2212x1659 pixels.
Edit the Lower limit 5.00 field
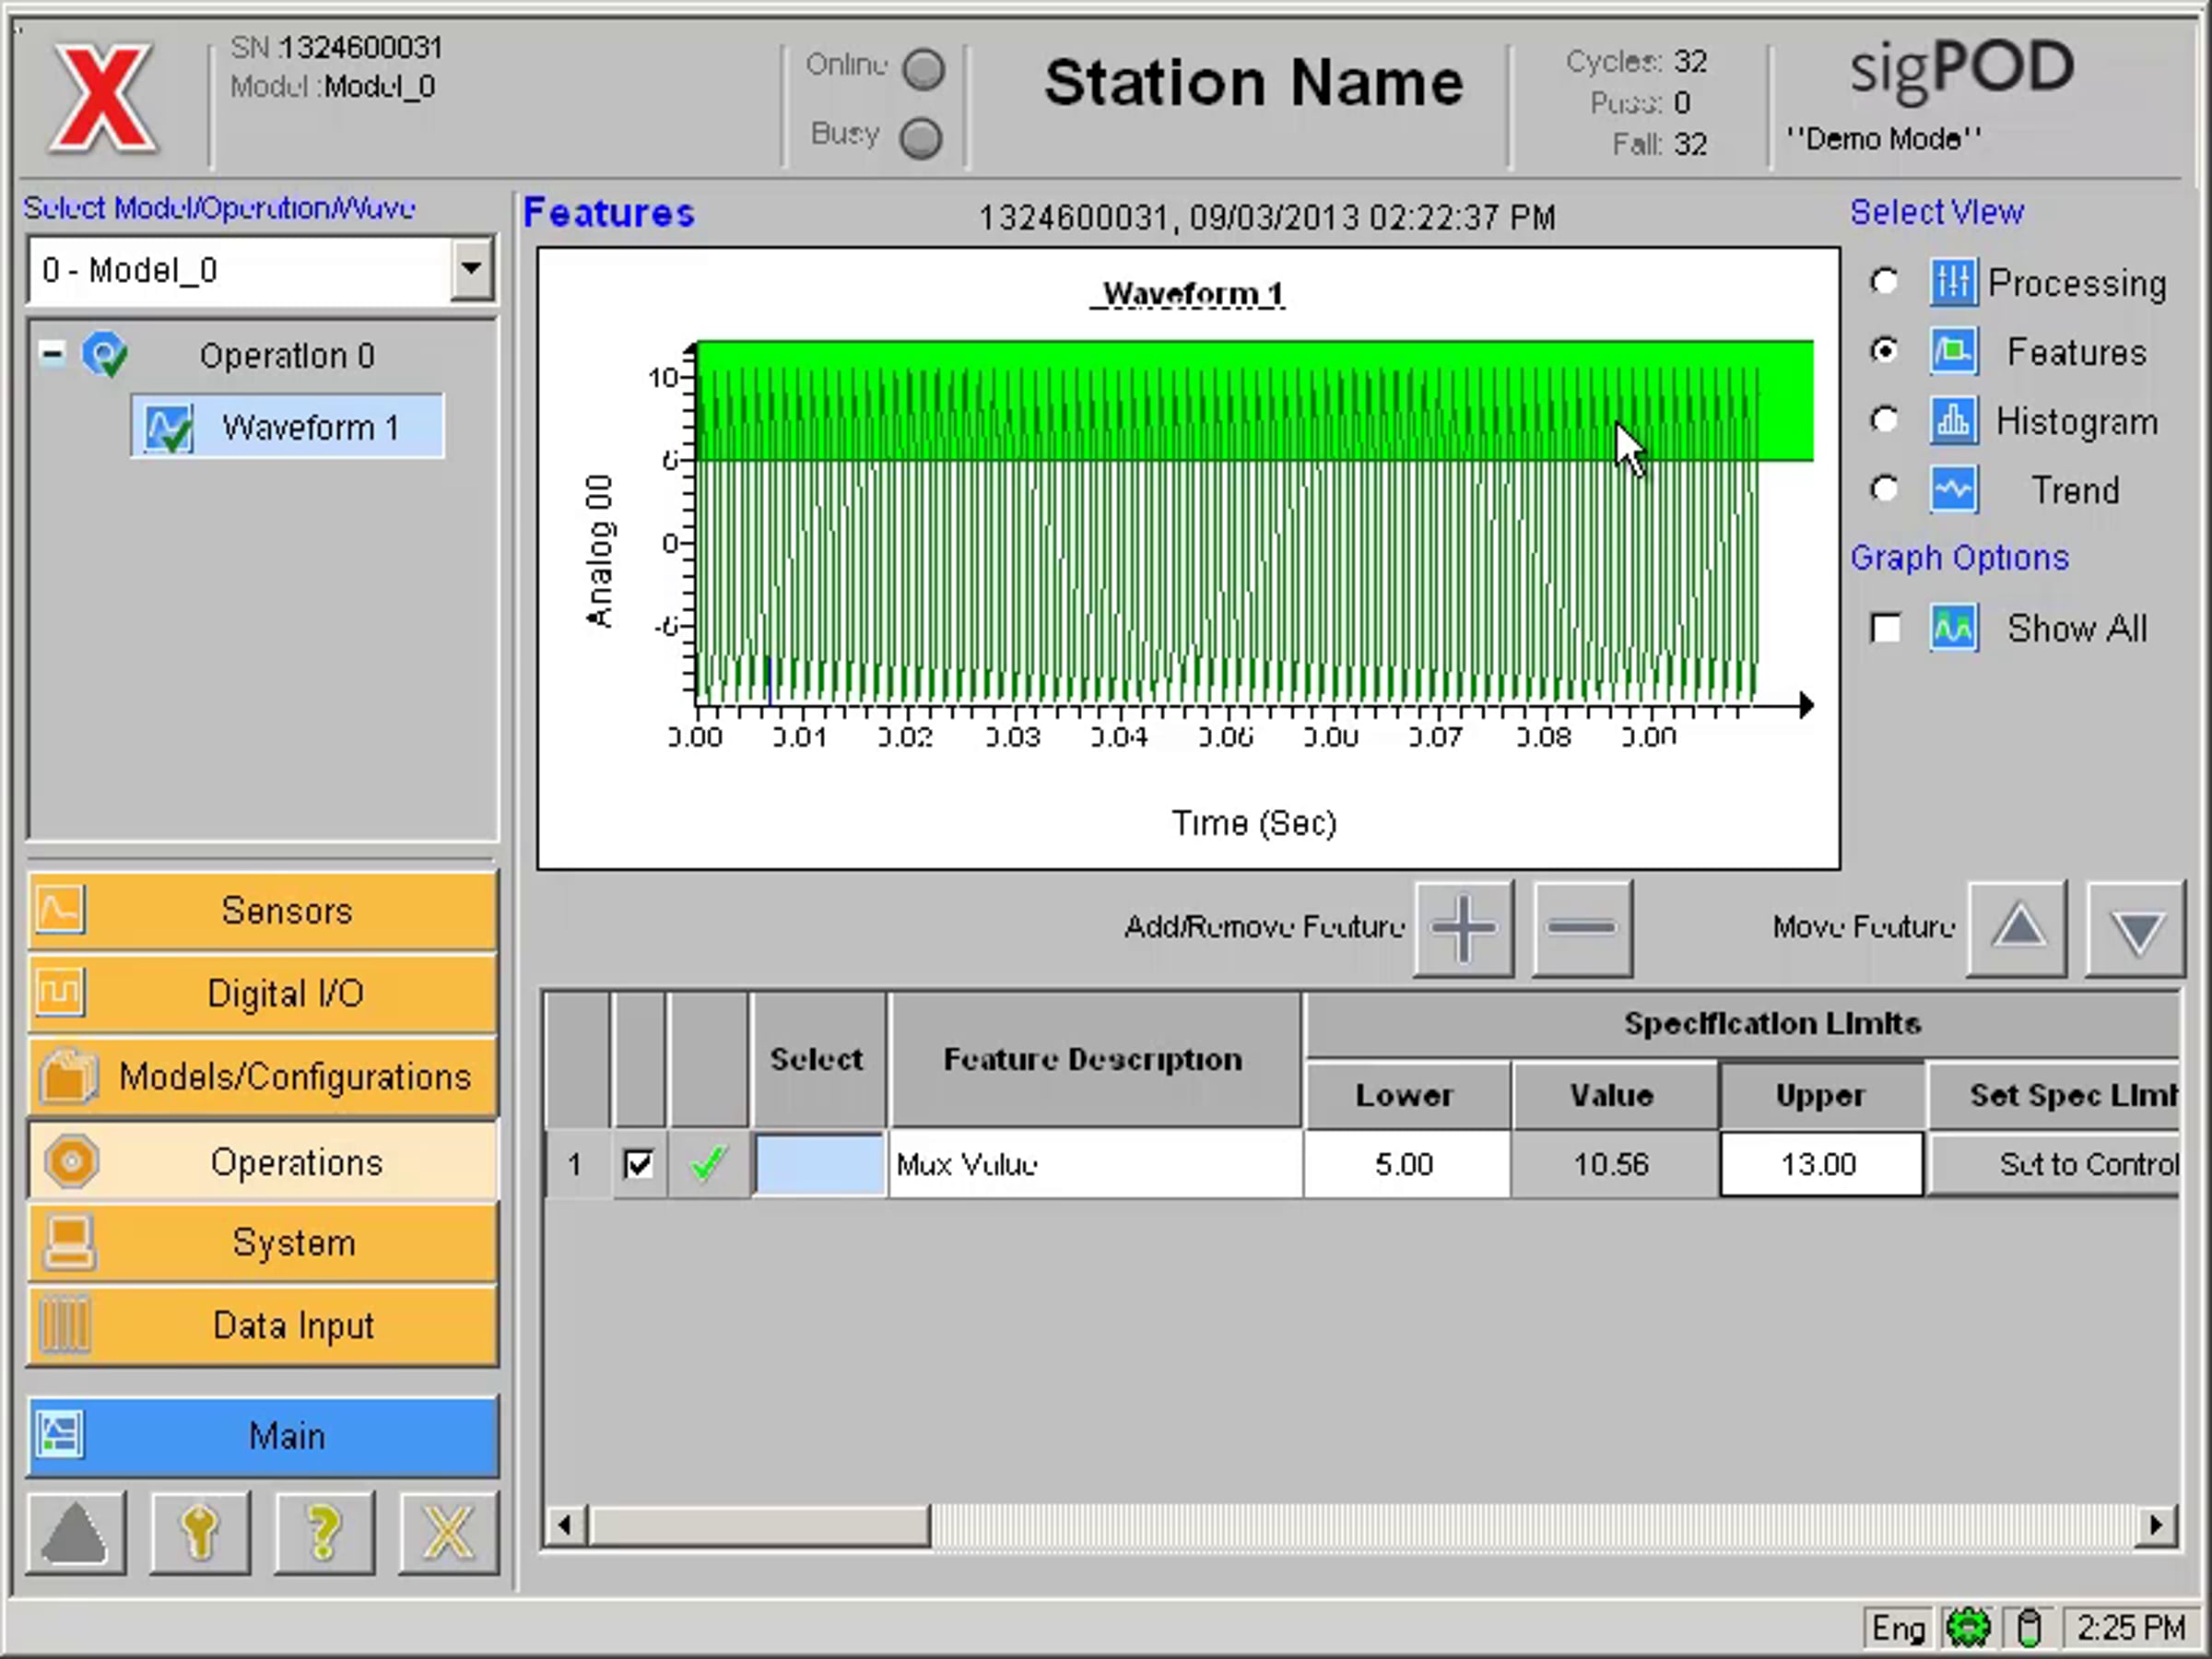1407,1164
